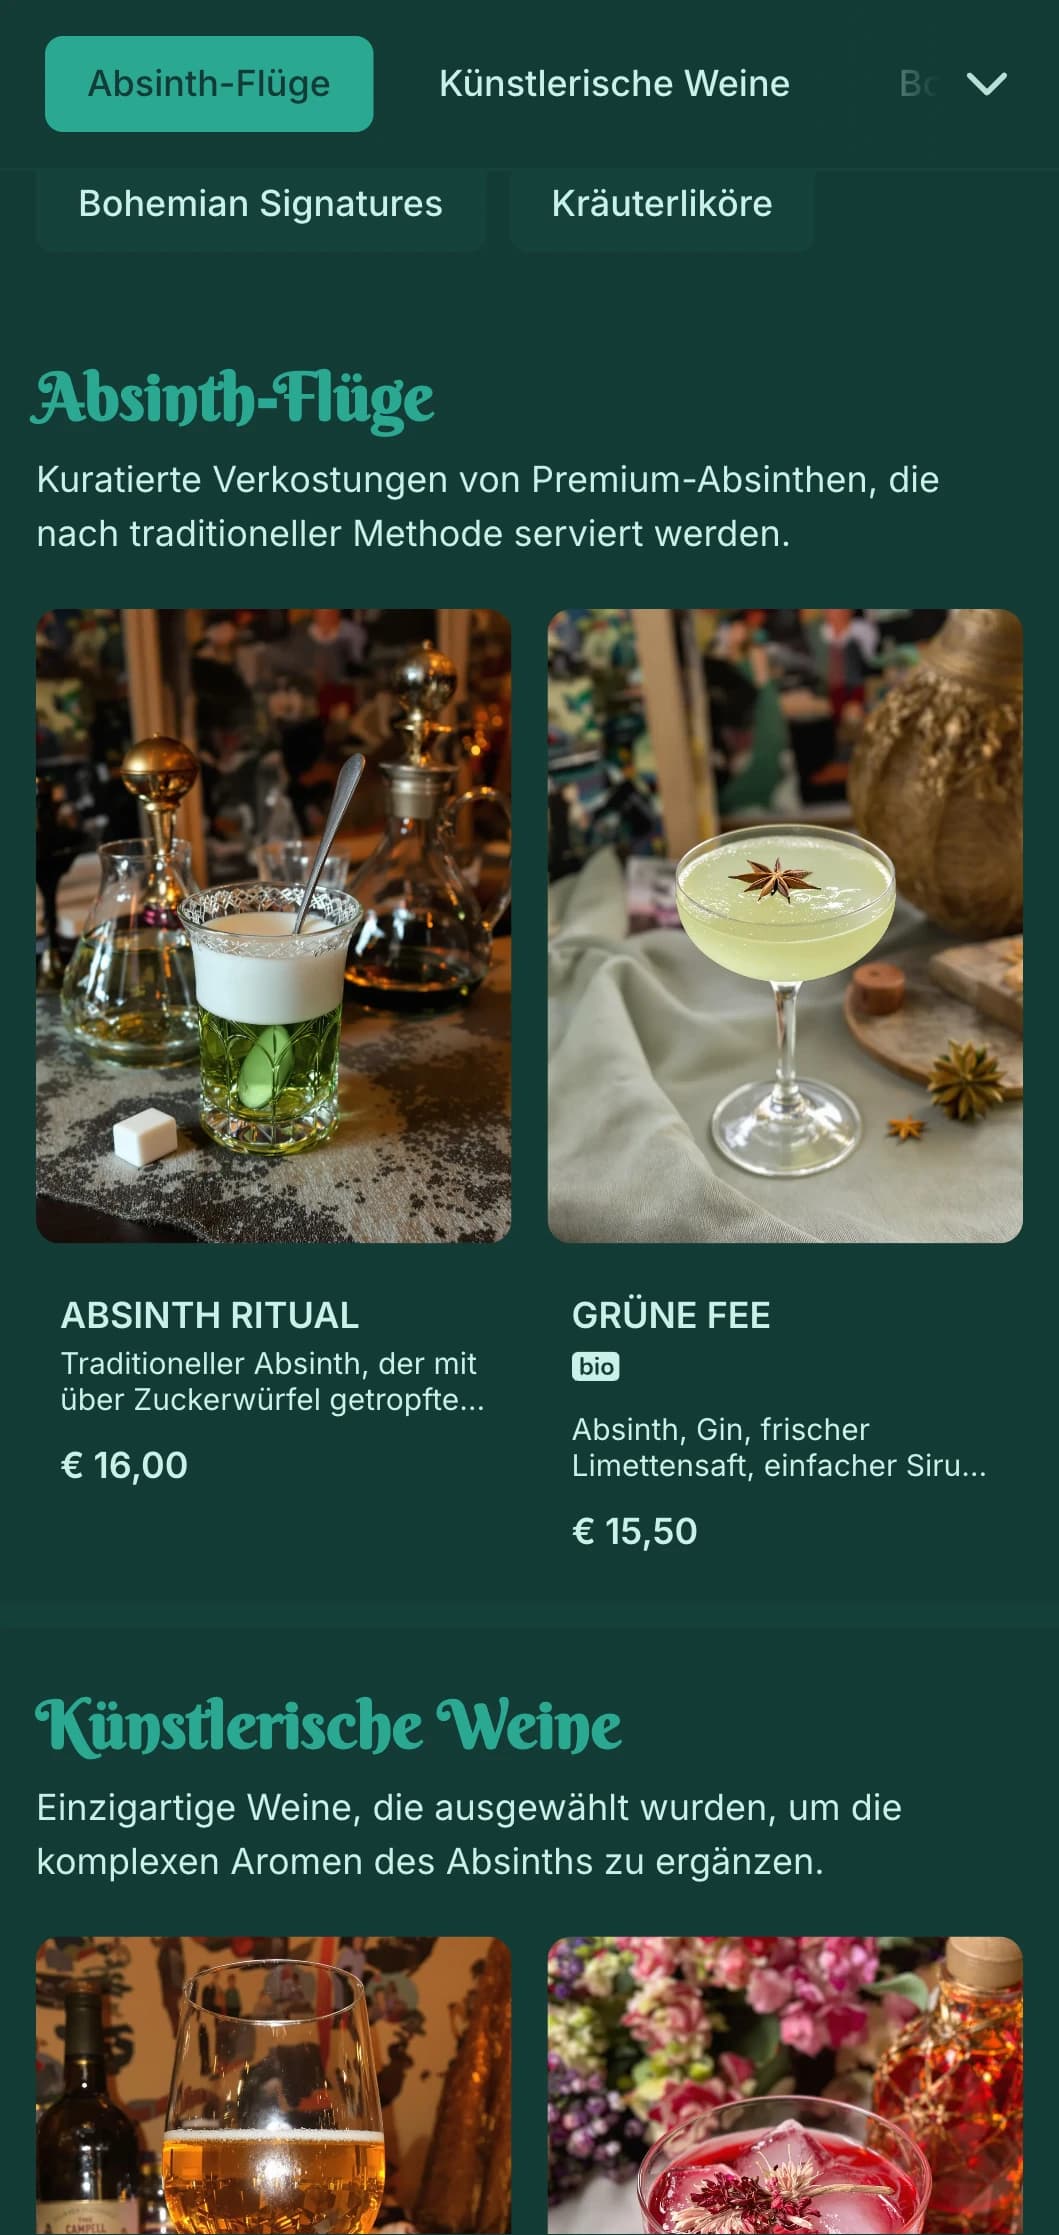Expand the category list chevron
The height and width of the screenshot is (2235, 1059).
986,84
